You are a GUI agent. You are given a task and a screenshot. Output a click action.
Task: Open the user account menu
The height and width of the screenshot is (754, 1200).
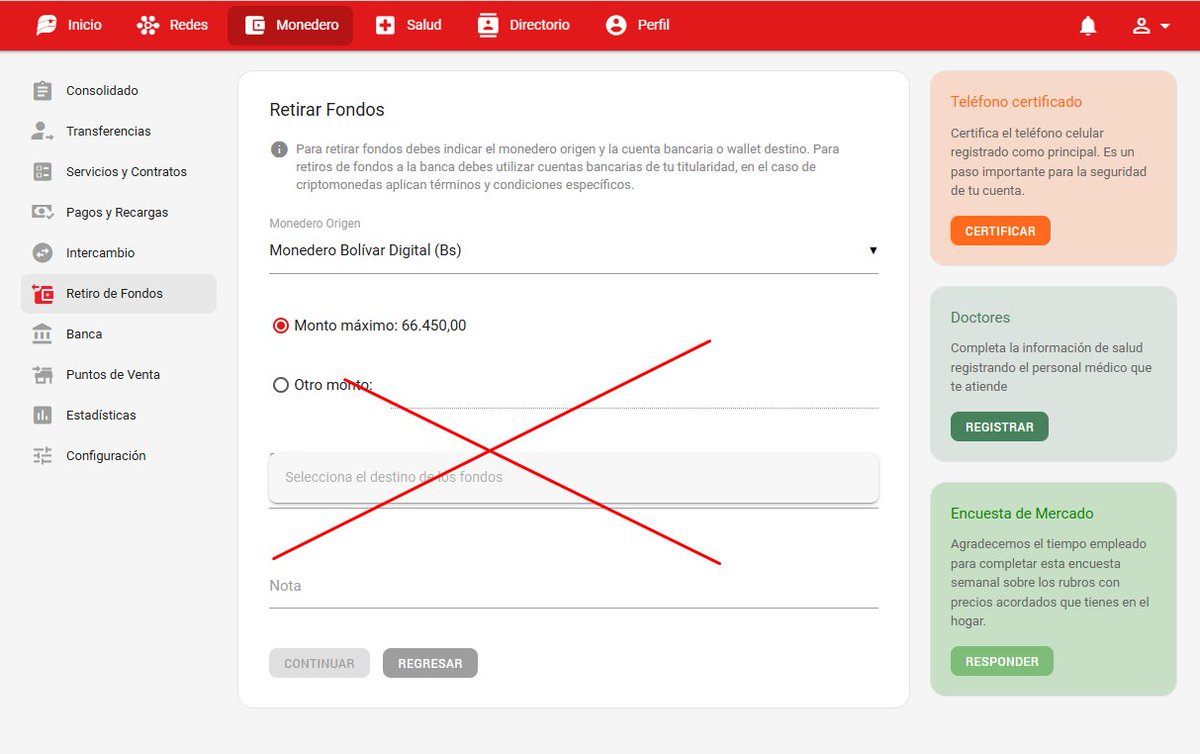1151,26
